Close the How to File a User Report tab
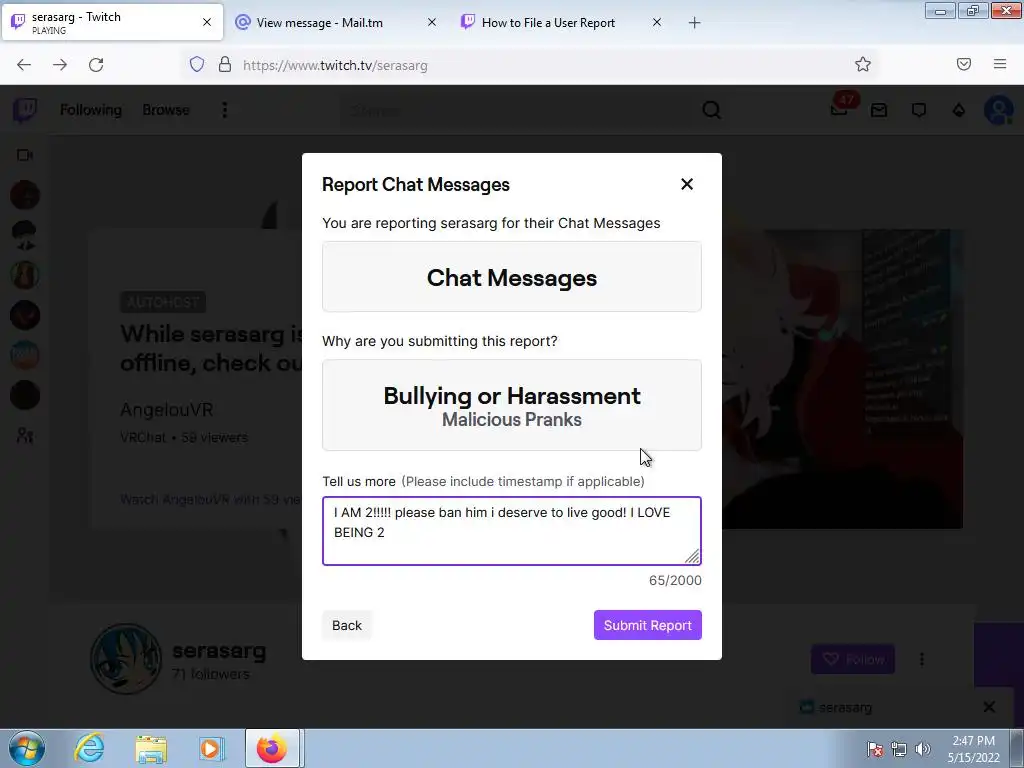The height and width of the screenshot is (768, 1024). 657,22
